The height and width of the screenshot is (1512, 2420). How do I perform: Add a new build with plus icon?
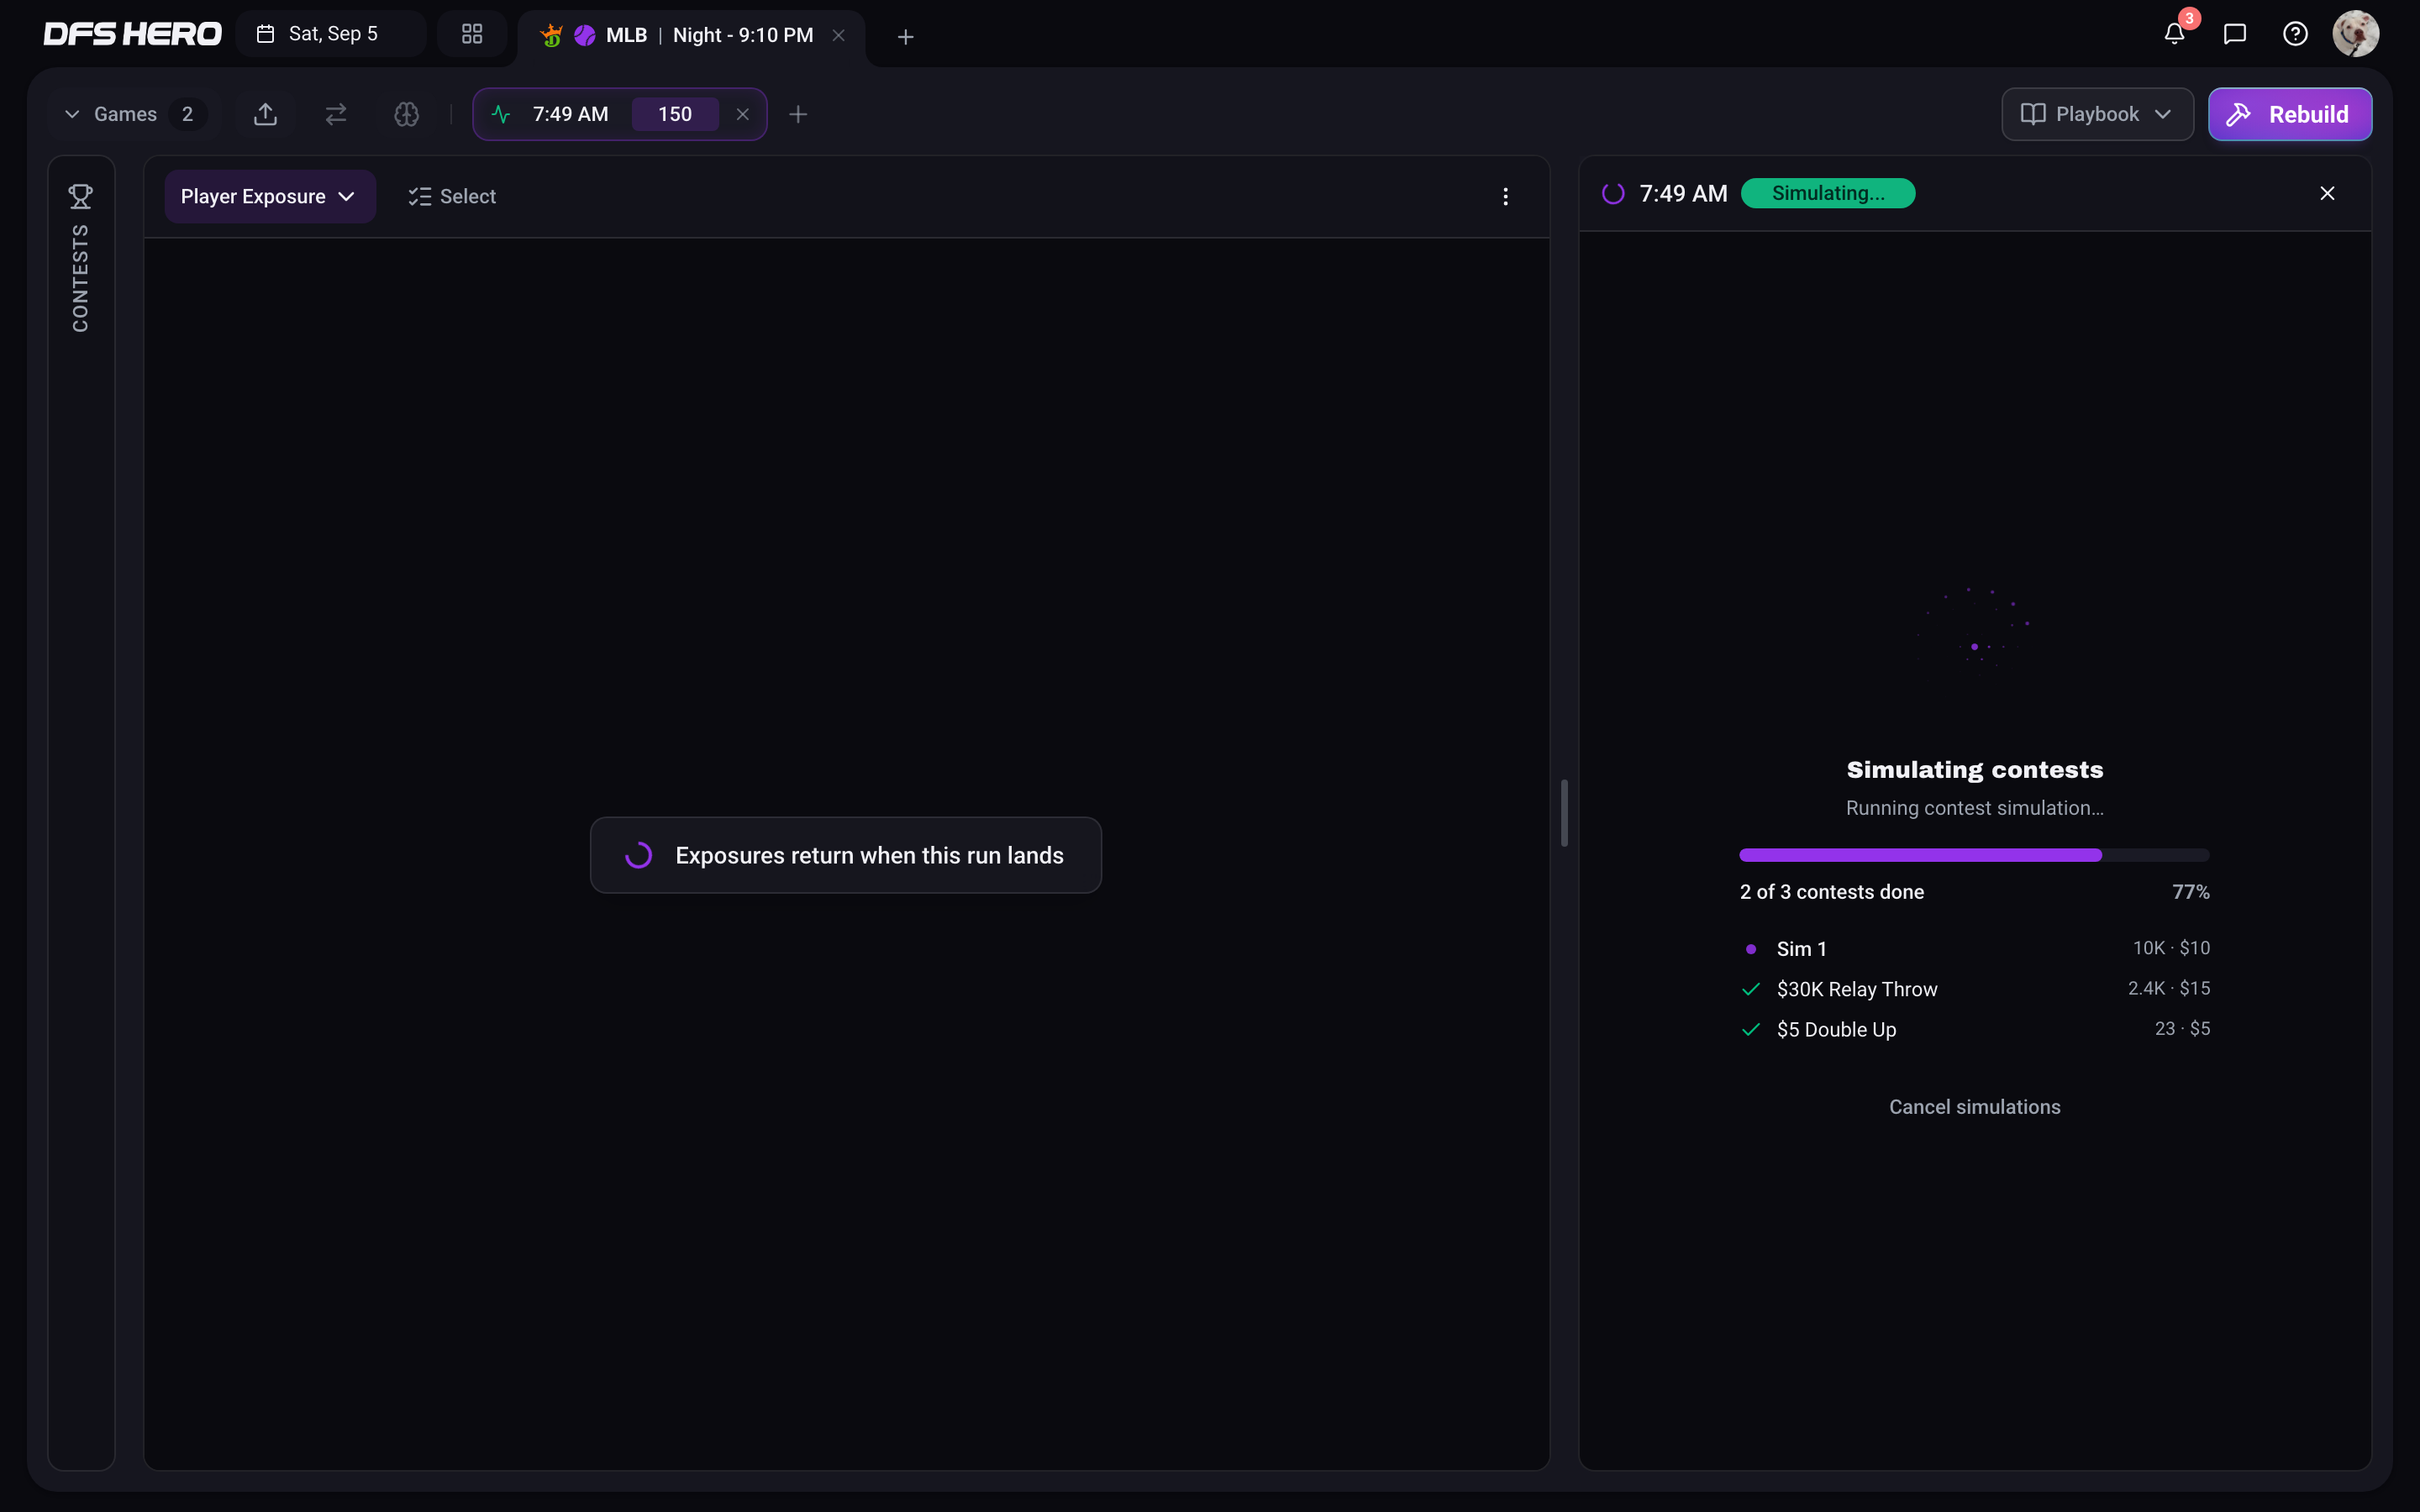(798, 114)
